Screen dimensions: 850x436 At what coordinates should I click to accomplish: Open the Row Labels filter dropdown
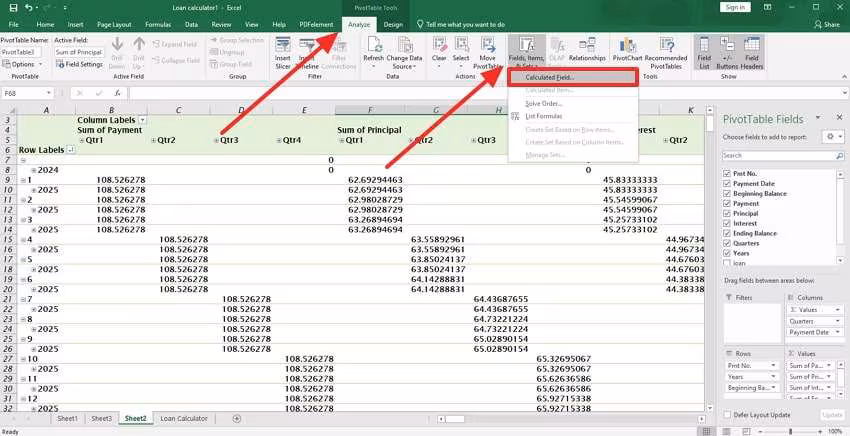coord(70,150)
